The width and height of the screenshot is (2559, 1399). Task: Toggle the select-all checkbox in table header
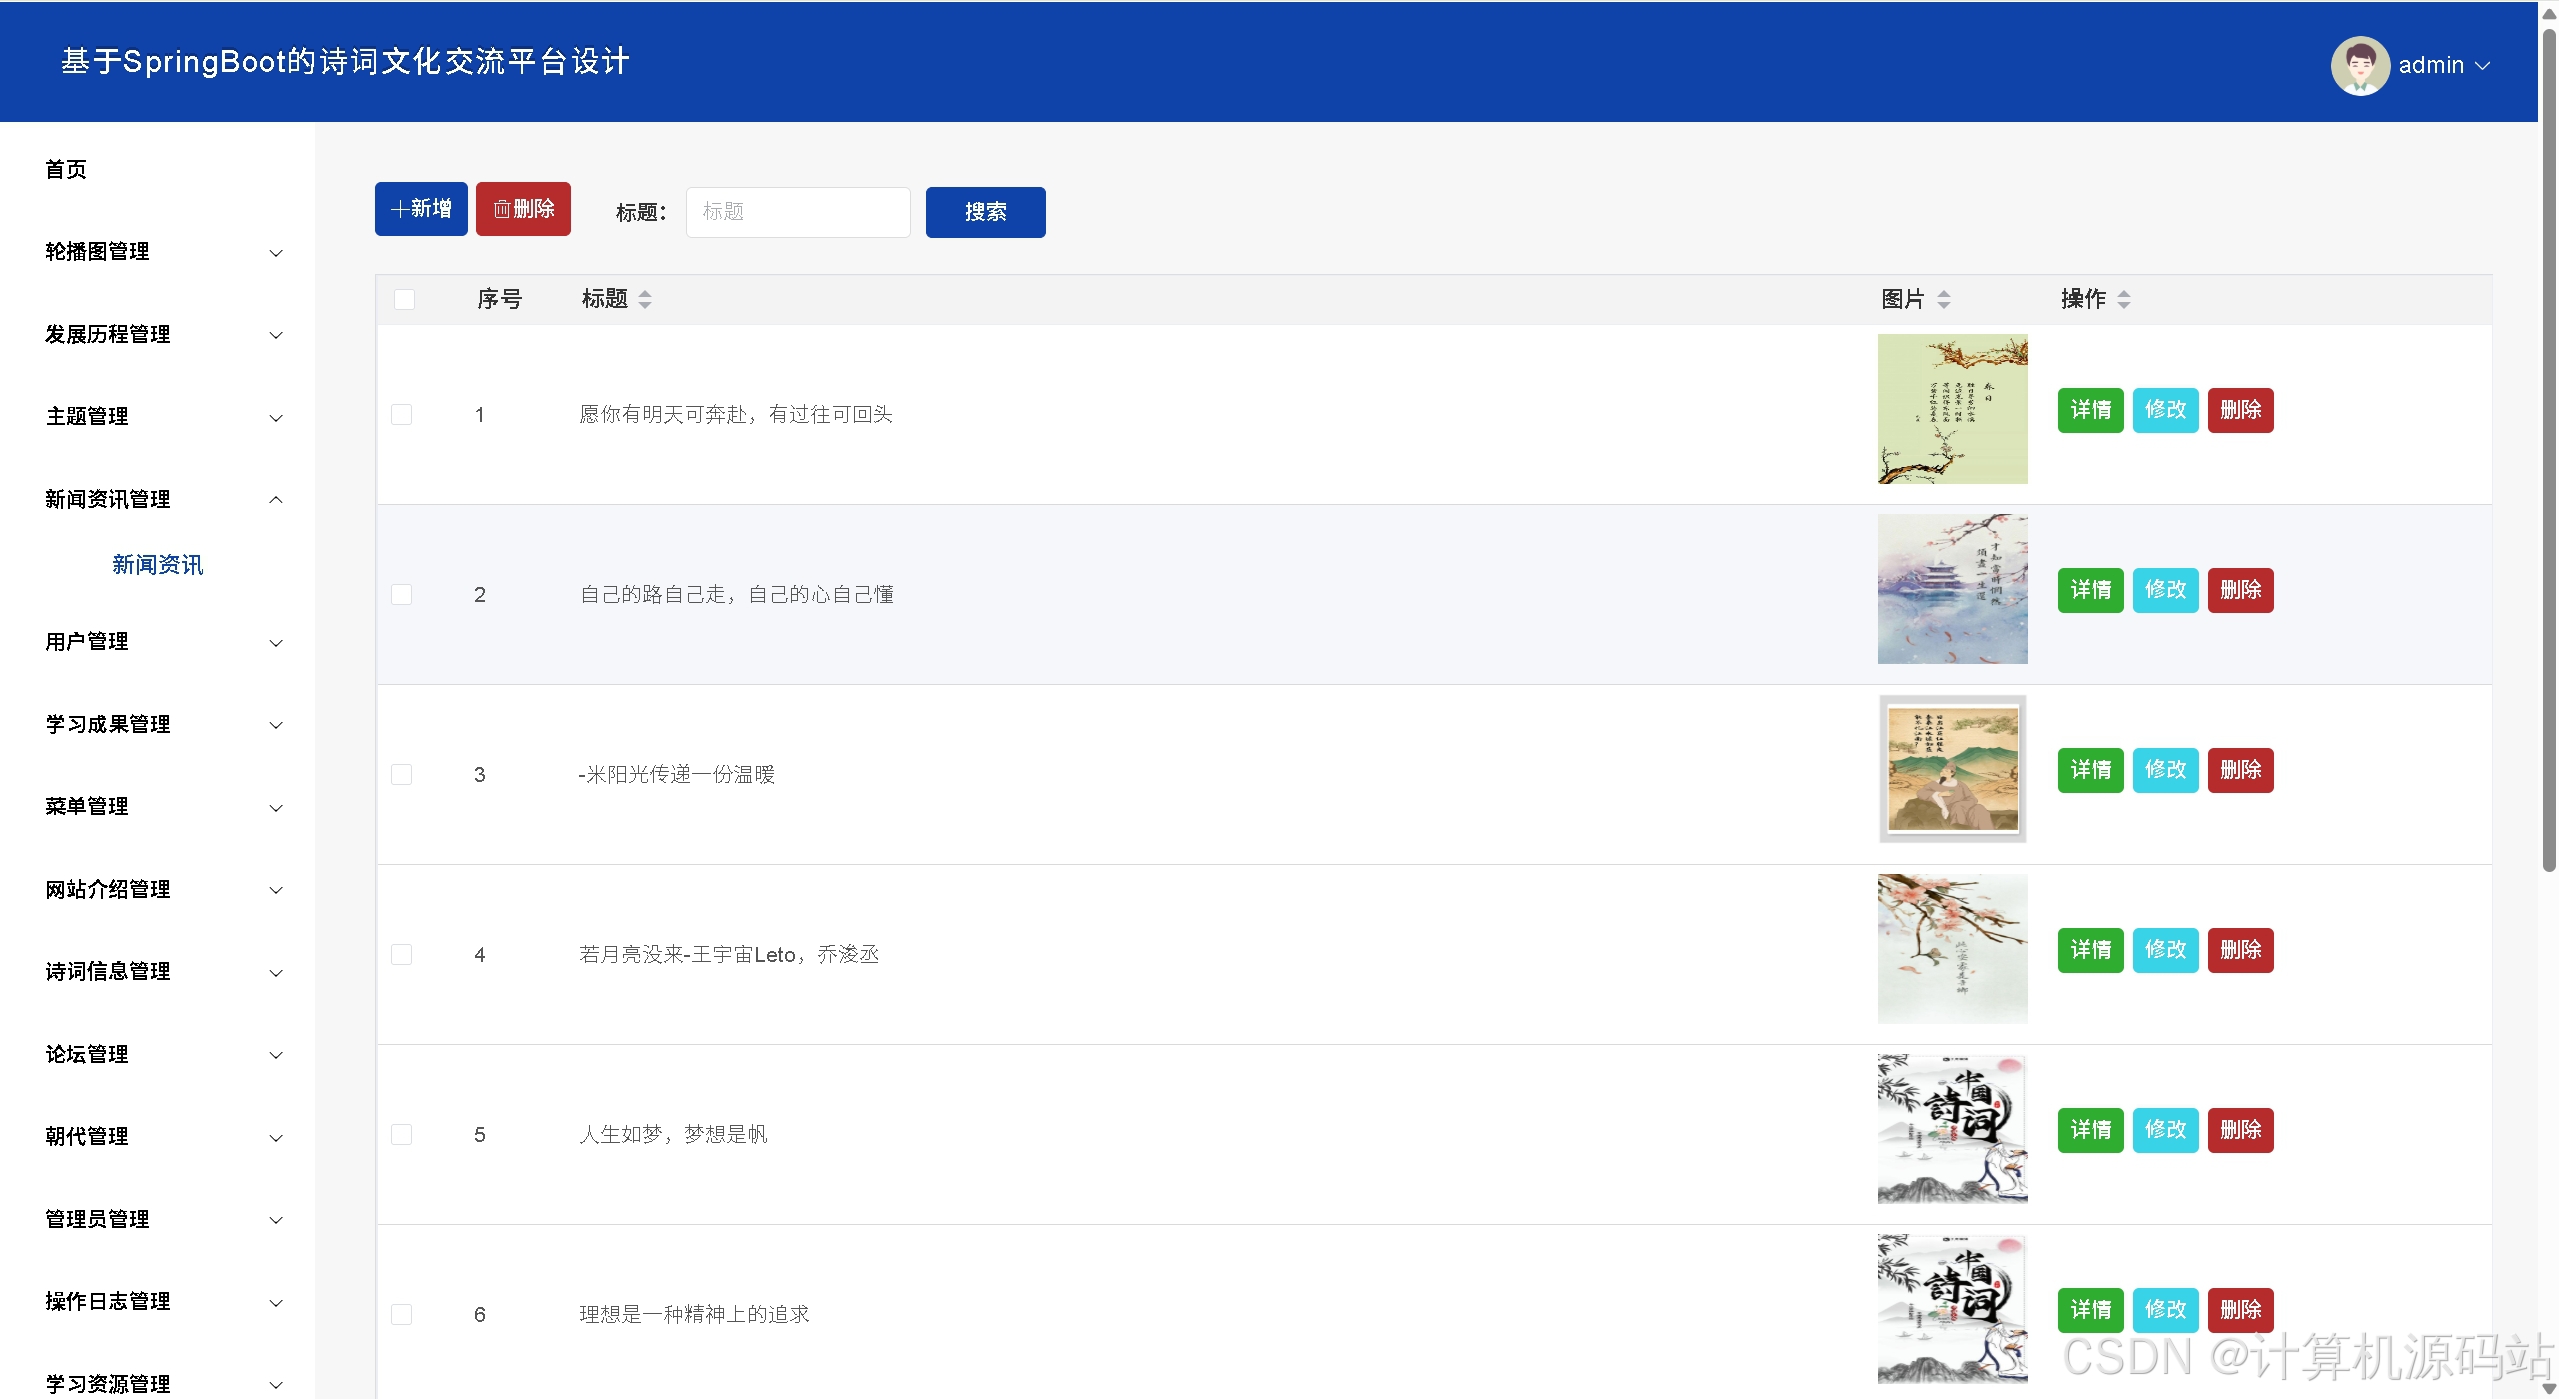pos(404,299)
